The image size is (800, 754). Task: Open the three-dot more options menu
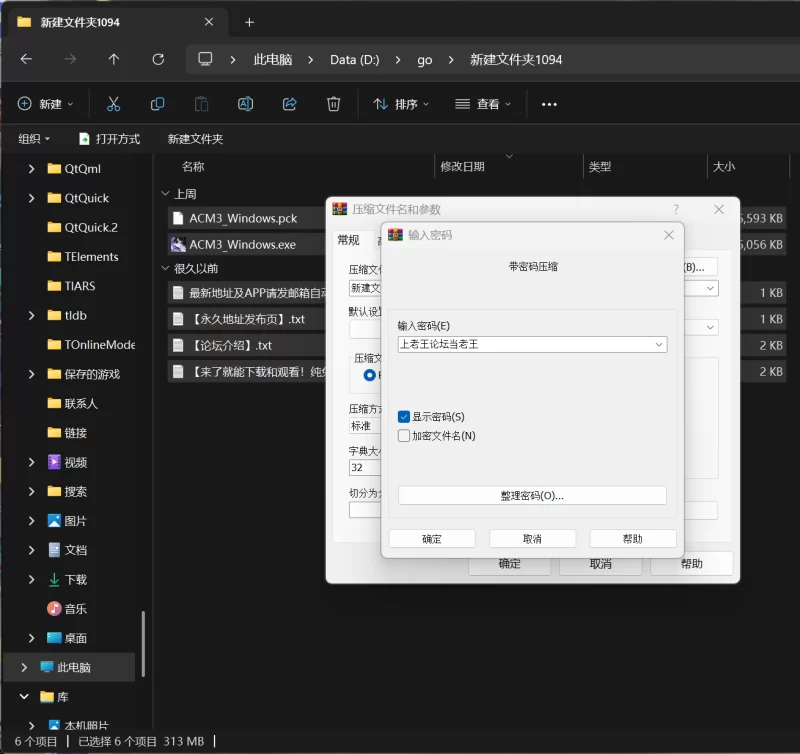tap(549, 104)
